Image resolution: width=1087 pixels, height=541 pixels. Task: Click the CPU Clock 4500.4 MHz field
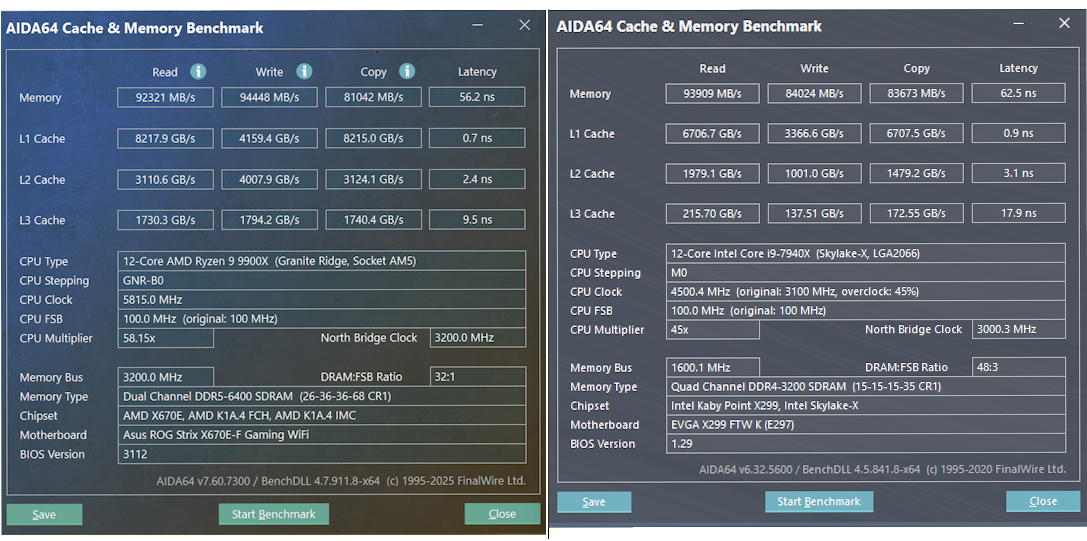tap(866, 291)
